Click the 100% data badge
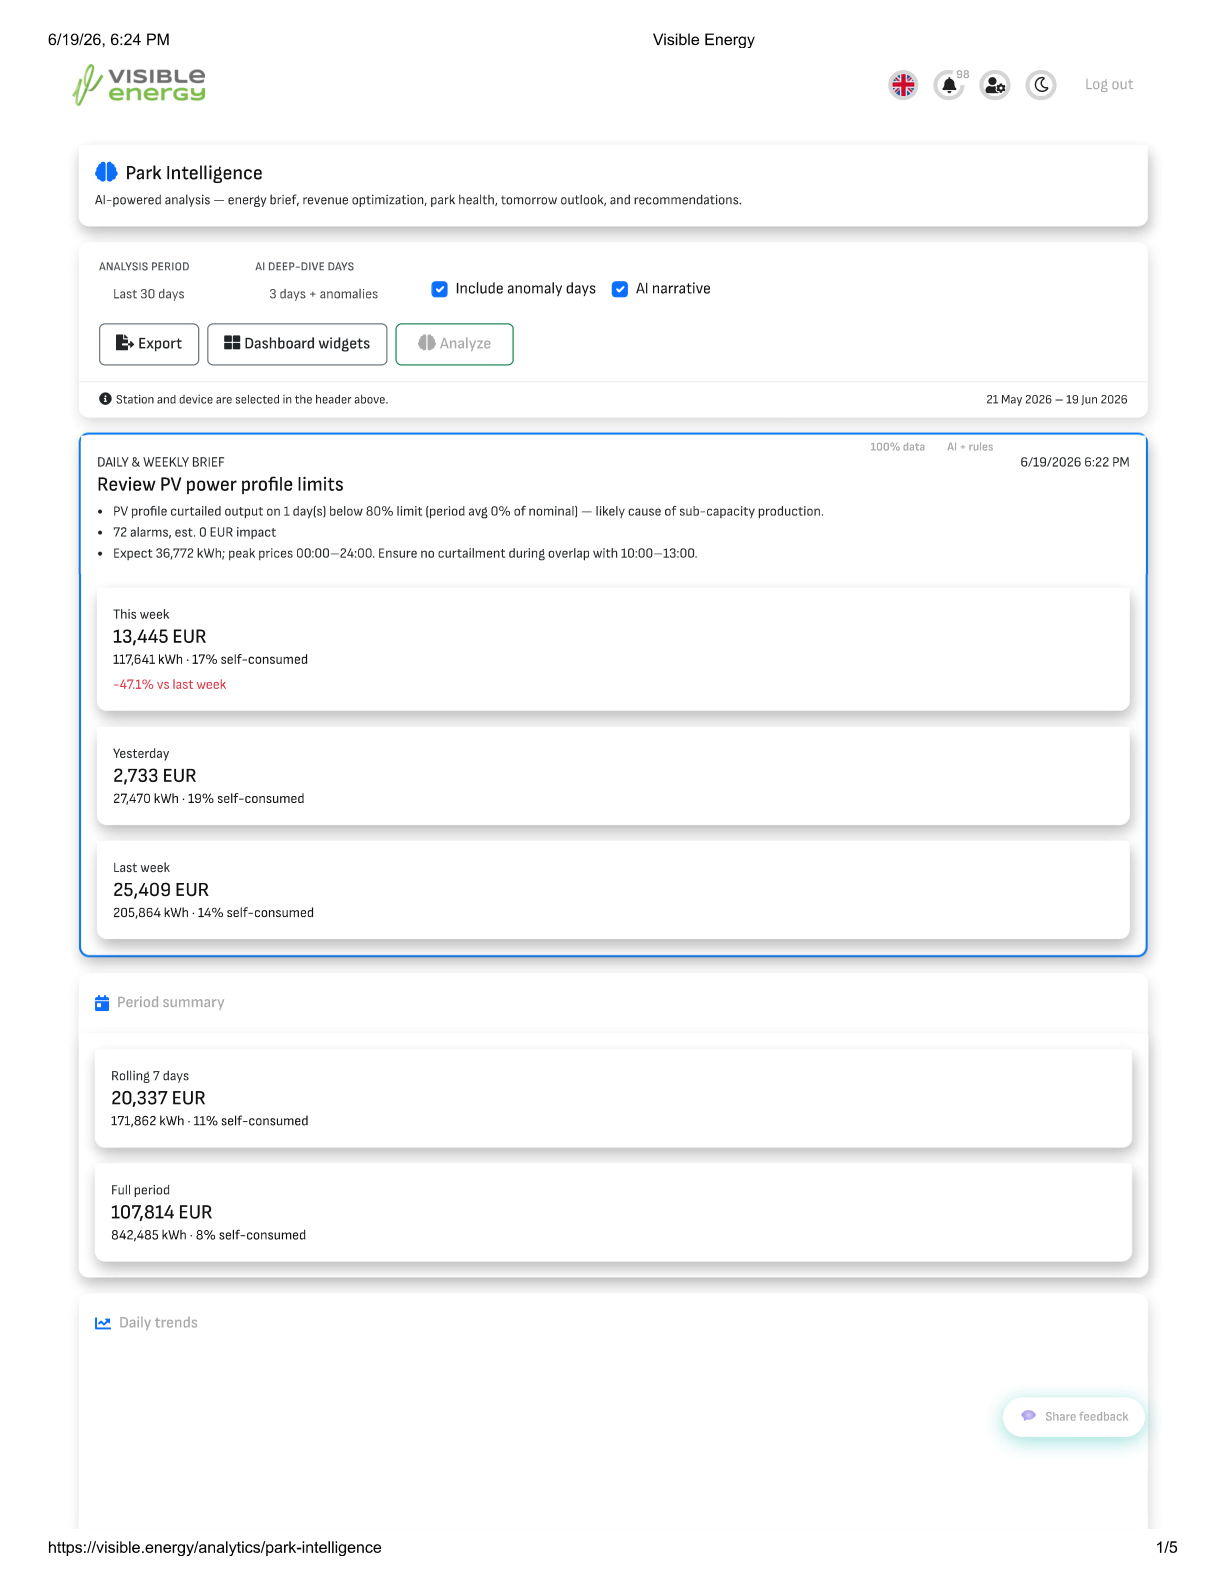Screen dimensions: 1224x1584 tap(897, 447)
